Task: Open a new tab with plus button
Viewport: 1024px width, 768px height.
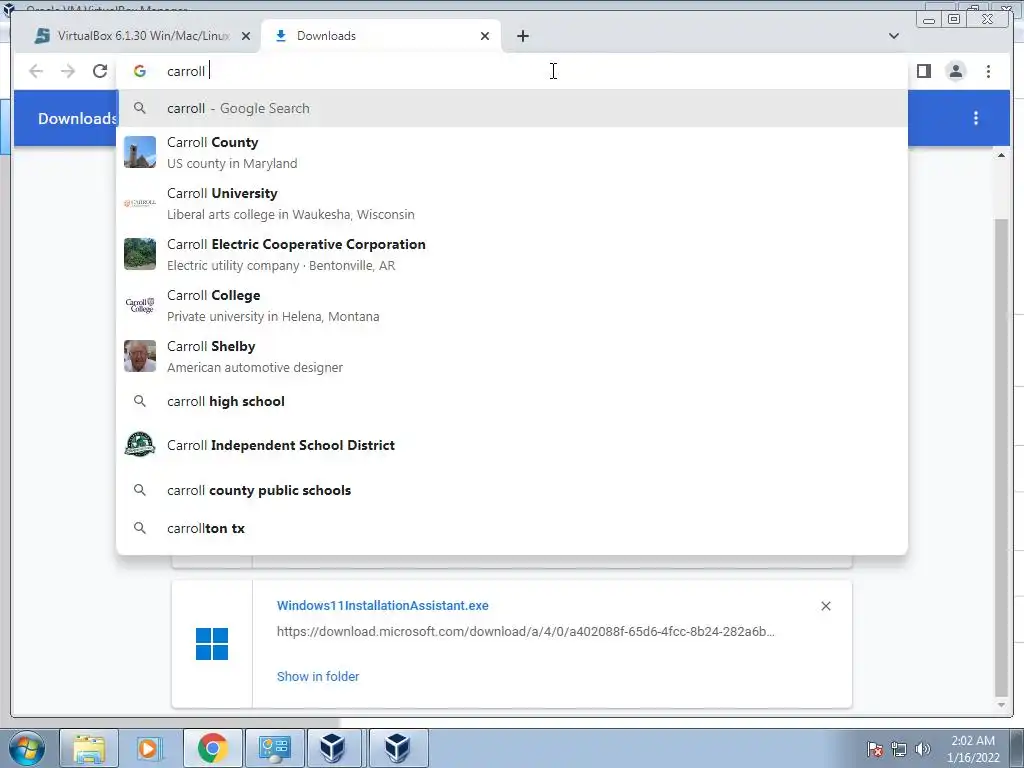Action: point(522,36)
